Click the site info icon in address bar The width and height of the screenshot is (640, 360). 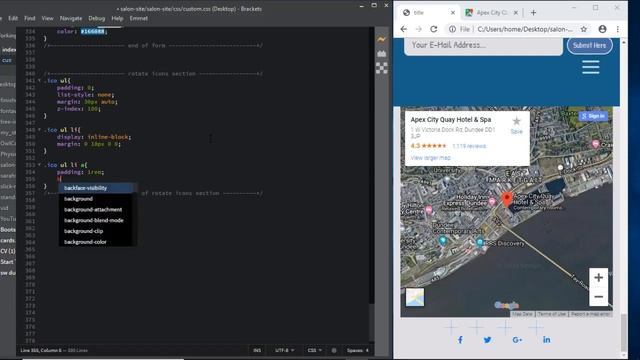tap(452, 29)
